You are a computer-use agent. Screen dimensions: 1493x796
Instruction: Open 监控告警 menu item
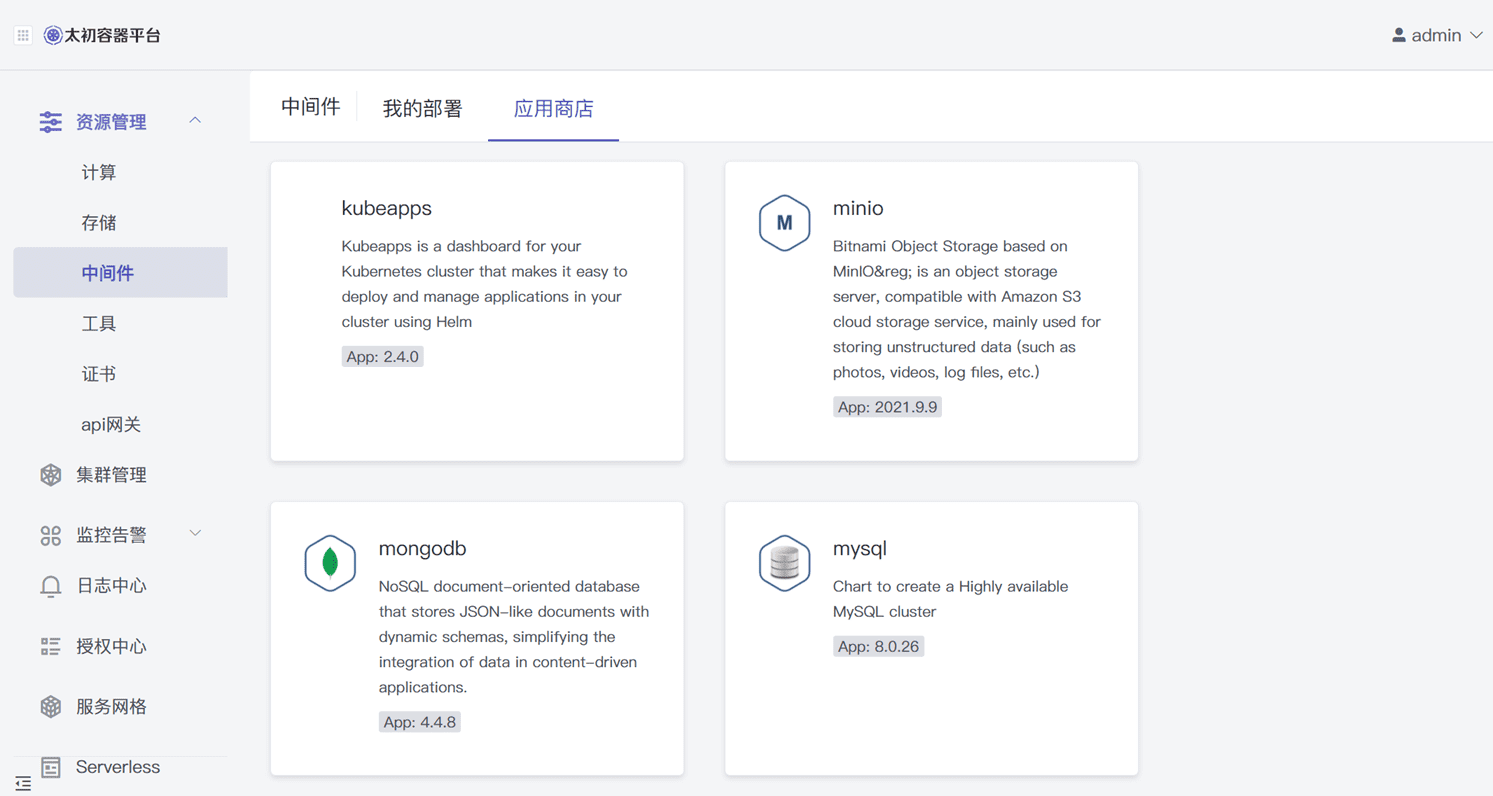111,535
